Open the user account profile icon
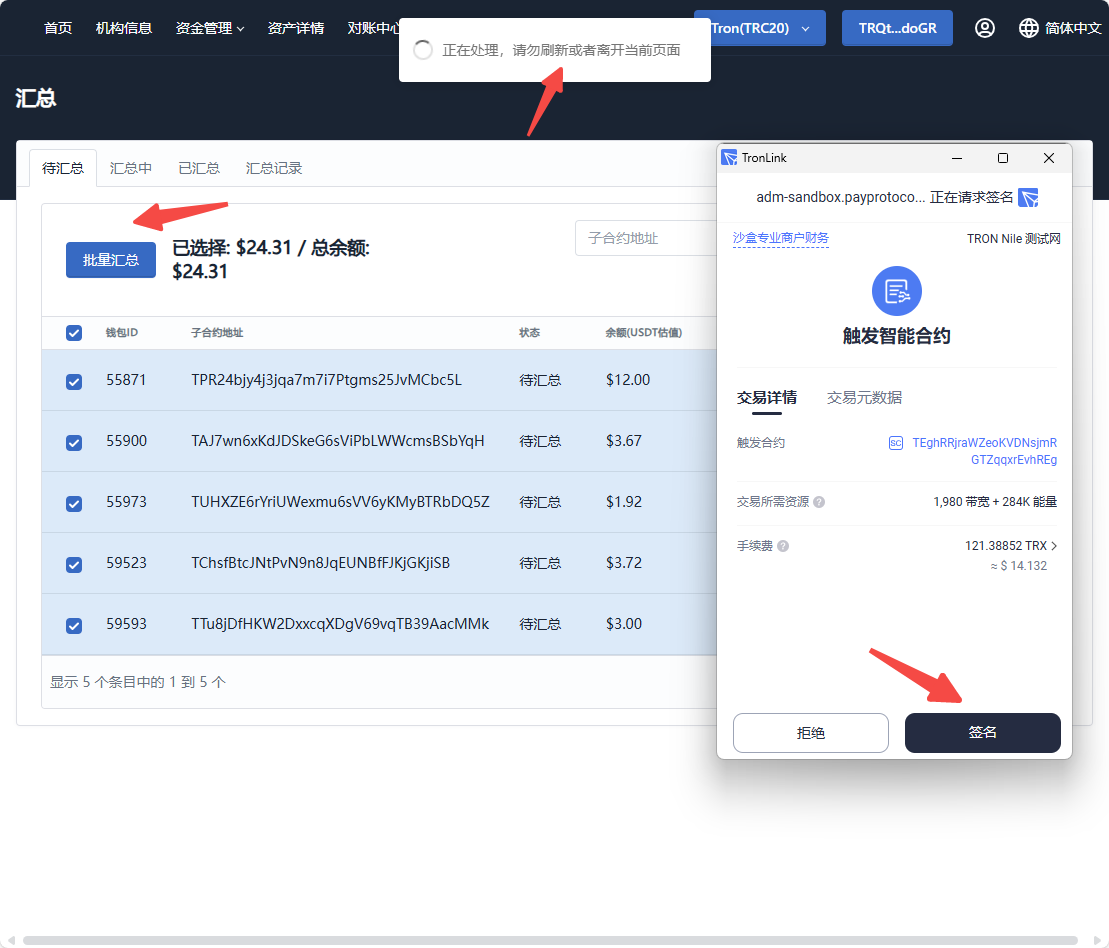 [x=985, y=28]
